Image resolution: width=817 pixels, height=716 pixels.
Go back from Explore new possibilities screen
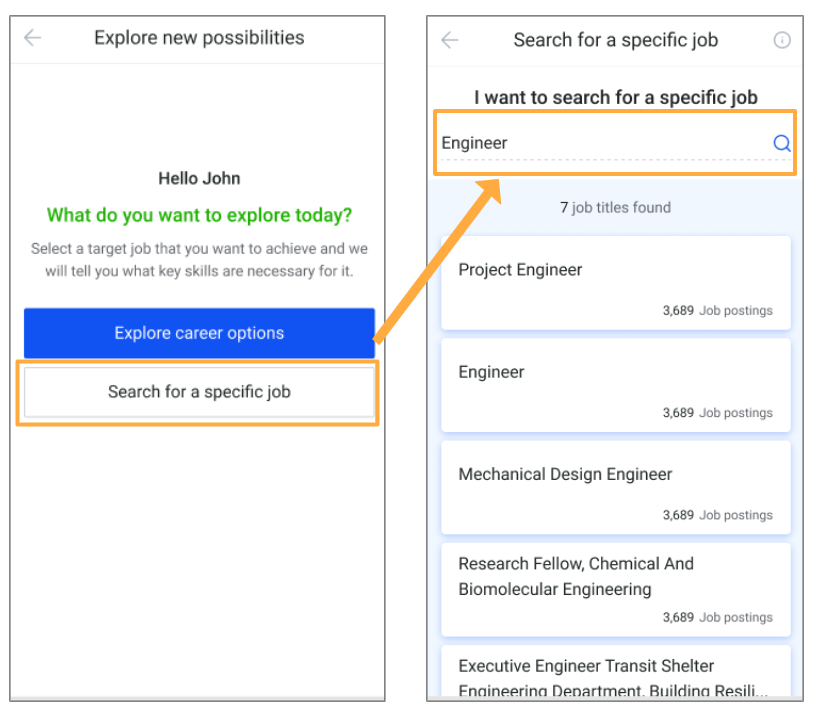coord(32,38)
